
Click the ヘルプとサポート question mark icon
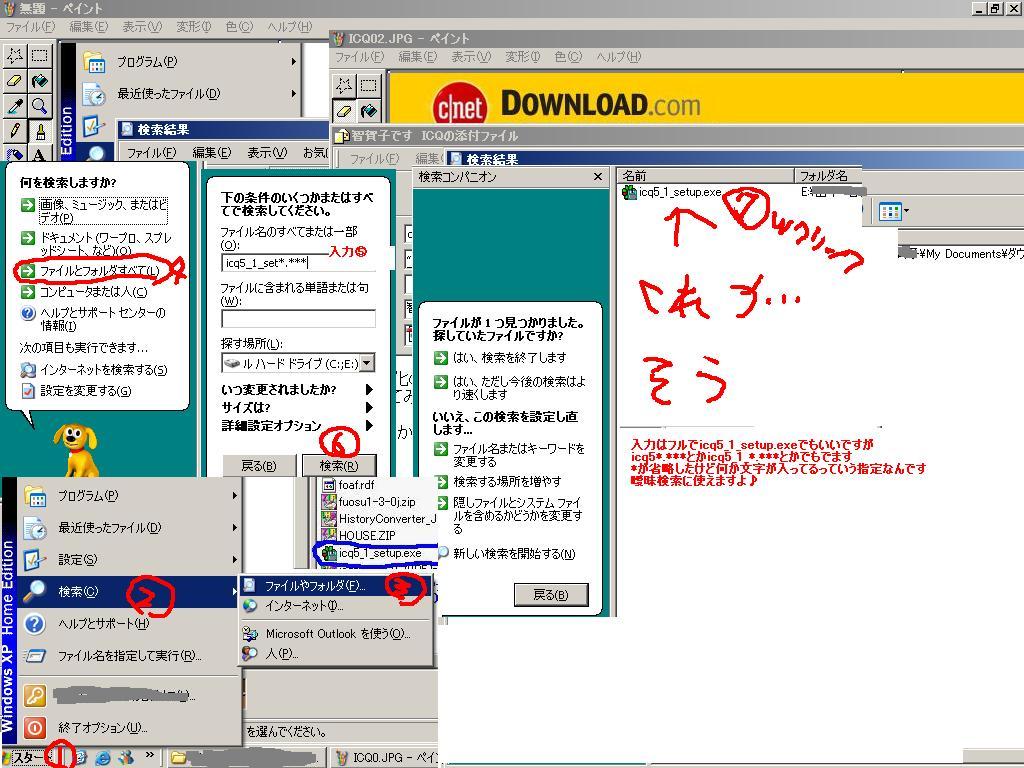coord(35,623)
